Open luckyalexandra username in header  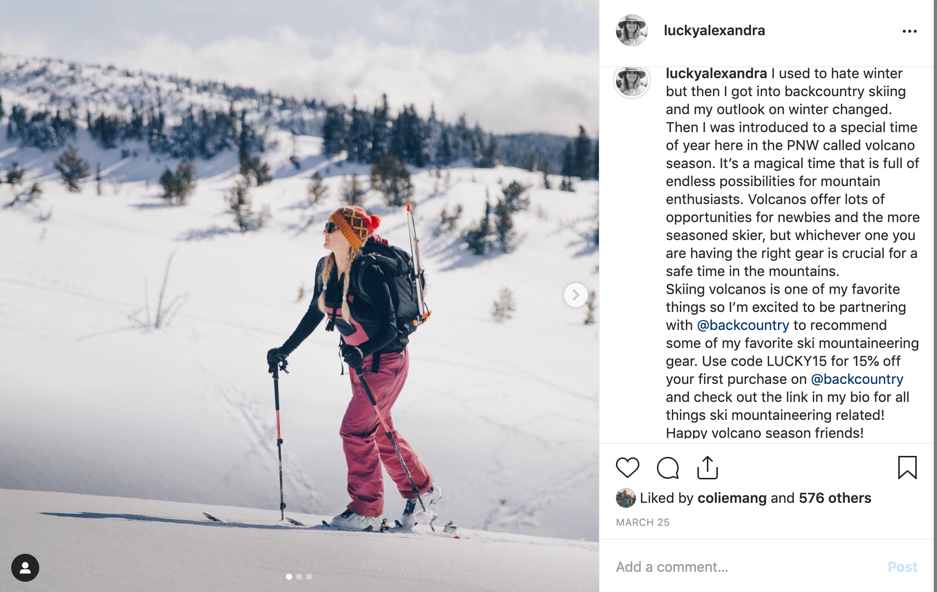click(714, 30)
